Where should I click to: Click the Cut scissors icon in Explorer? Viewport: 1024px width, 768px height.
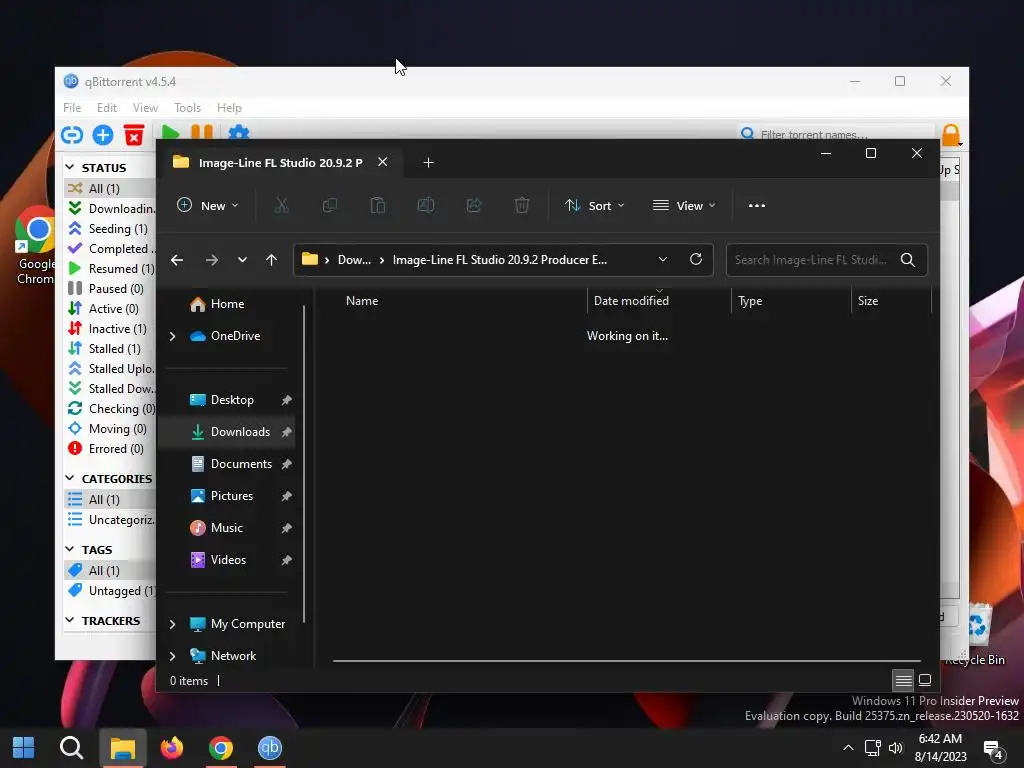pyautogui.click(x=281, y=205)
